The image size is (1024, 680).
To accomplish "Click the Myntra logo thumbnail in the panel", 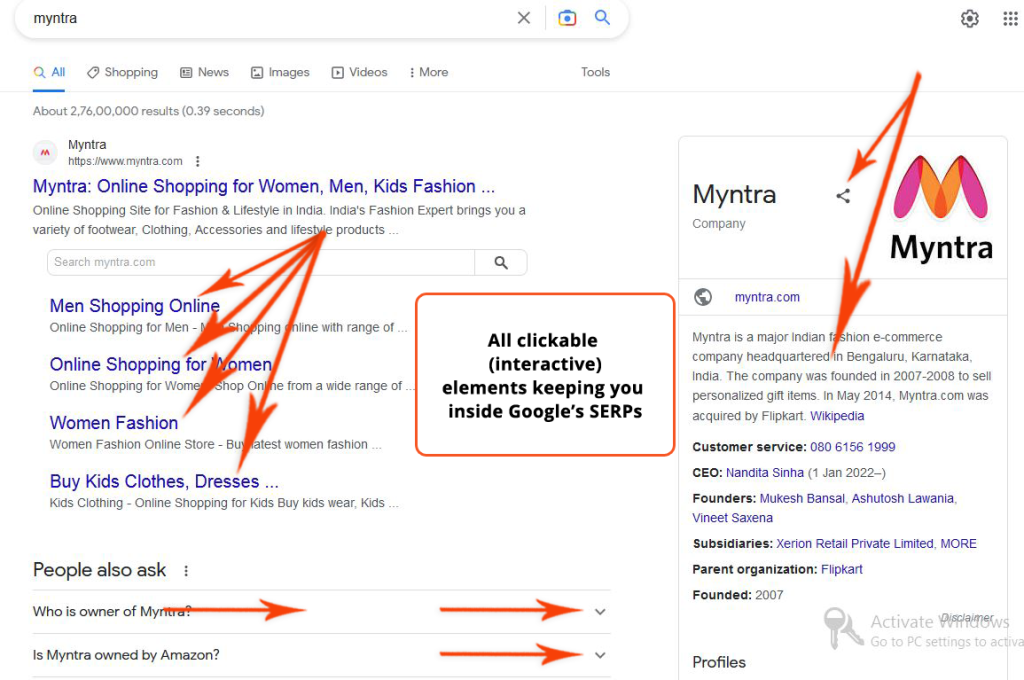I will tap(940, 205).
